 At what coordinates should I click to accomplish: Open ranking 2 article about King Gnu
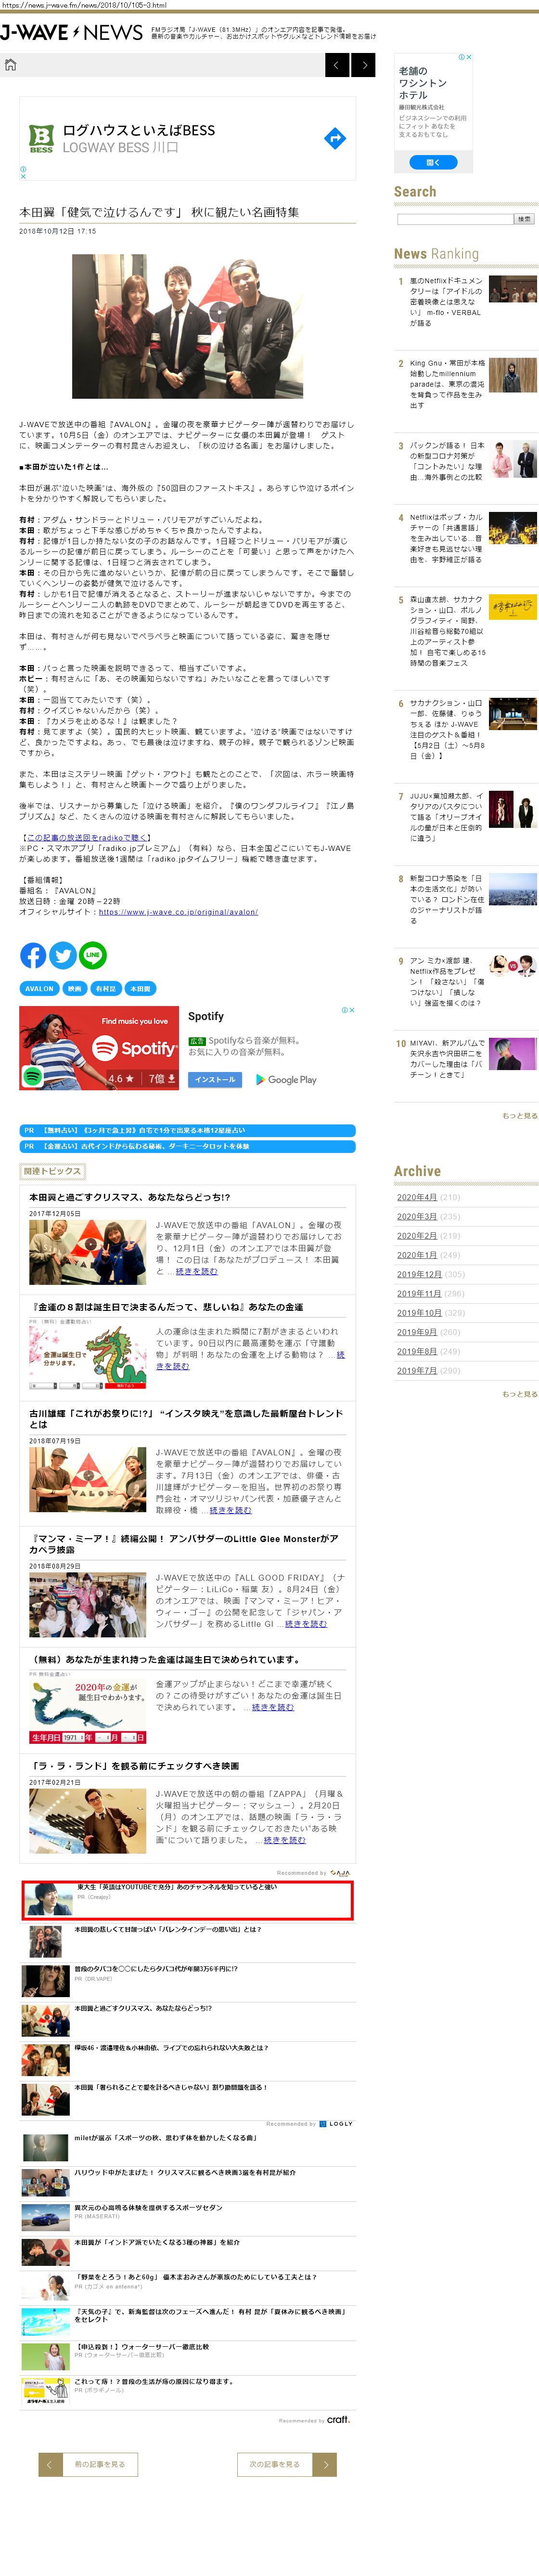[447, 384]
